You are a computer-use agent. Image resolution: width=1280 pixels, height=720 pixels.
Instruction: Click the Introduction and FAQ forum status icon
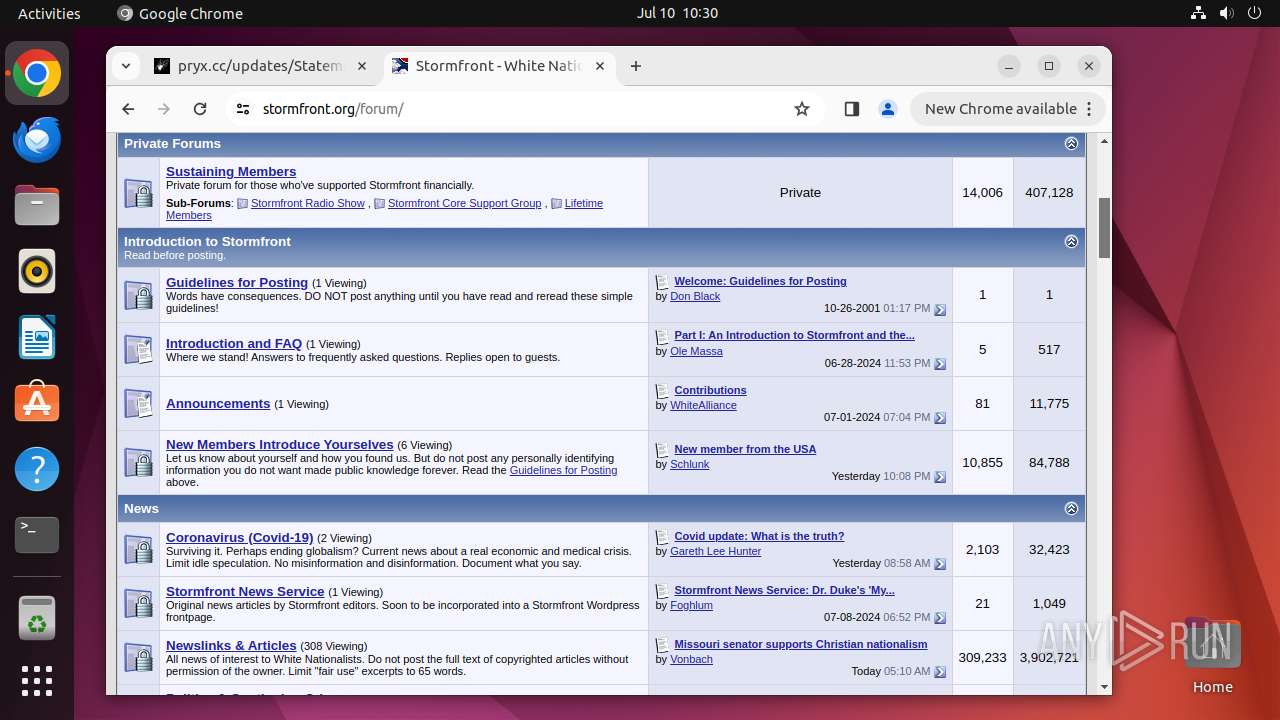coord(138,349)
